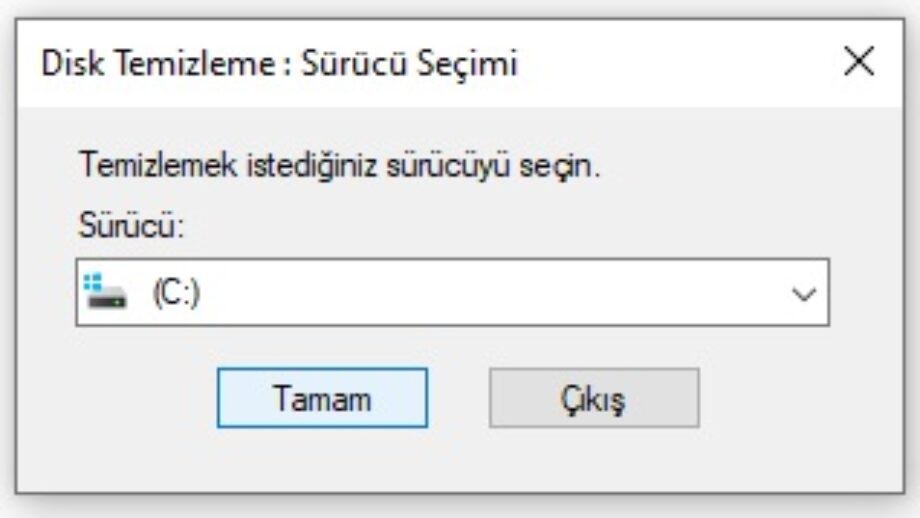Open the drive selection combo box
The image size is (920, 518).
(452, 293)
